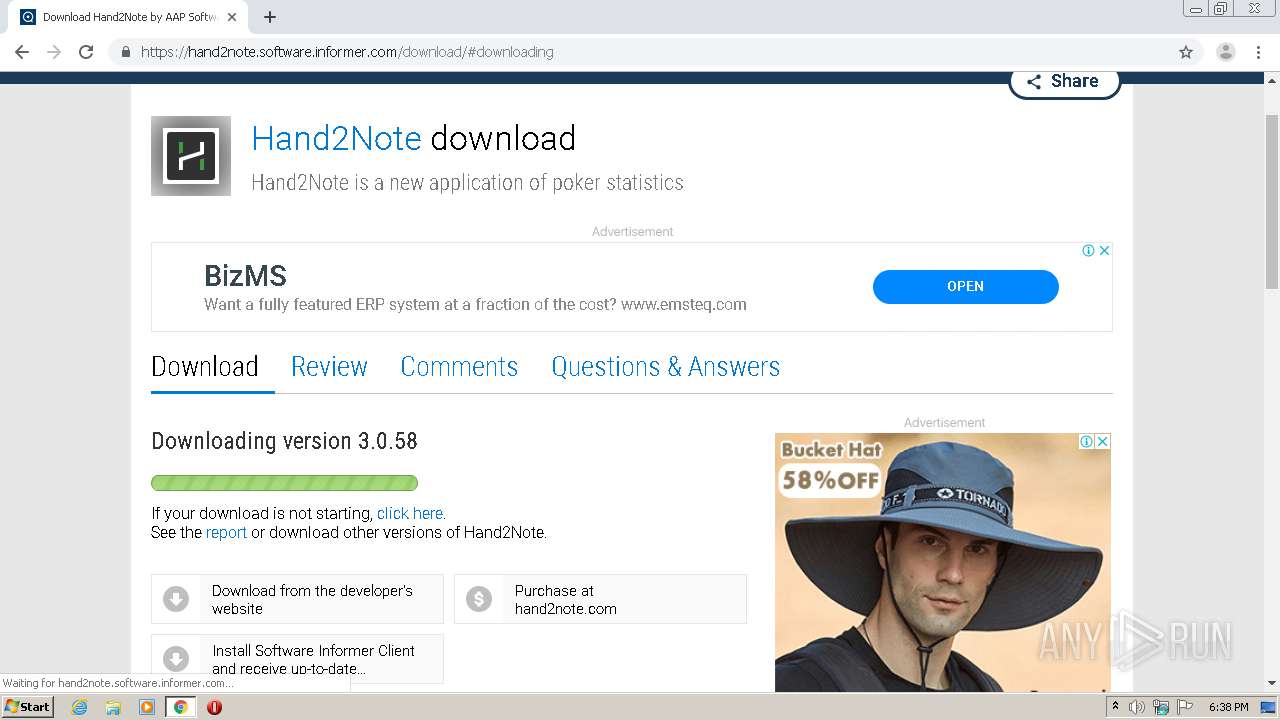Bookmark this page with the star icon

[1186, 52]
